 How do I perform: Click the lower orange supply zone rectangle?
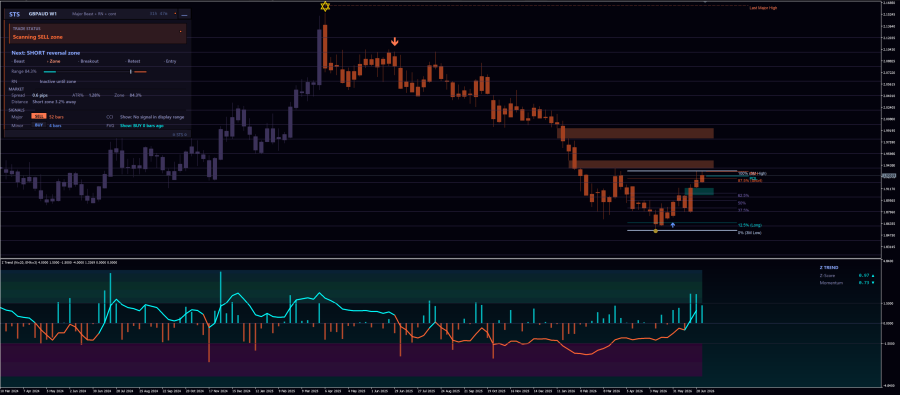641,164
